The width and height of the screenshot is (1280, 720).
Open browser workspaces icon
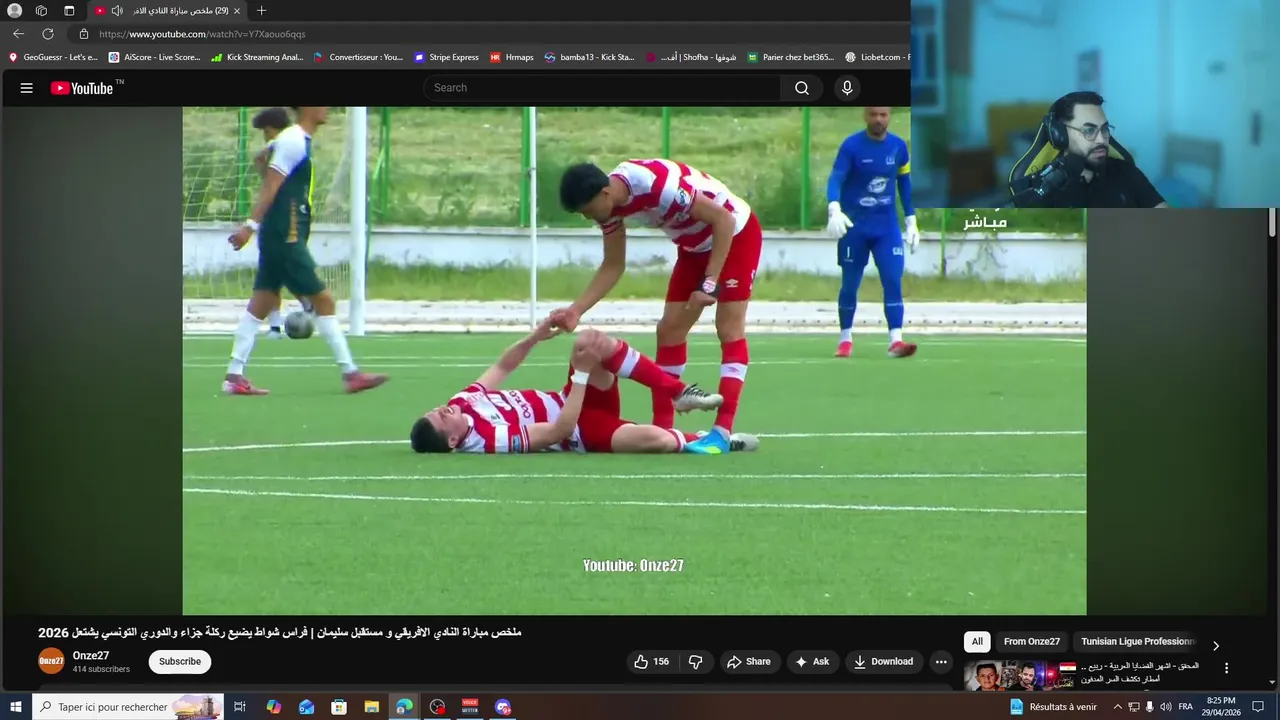[x=41, y=11]
